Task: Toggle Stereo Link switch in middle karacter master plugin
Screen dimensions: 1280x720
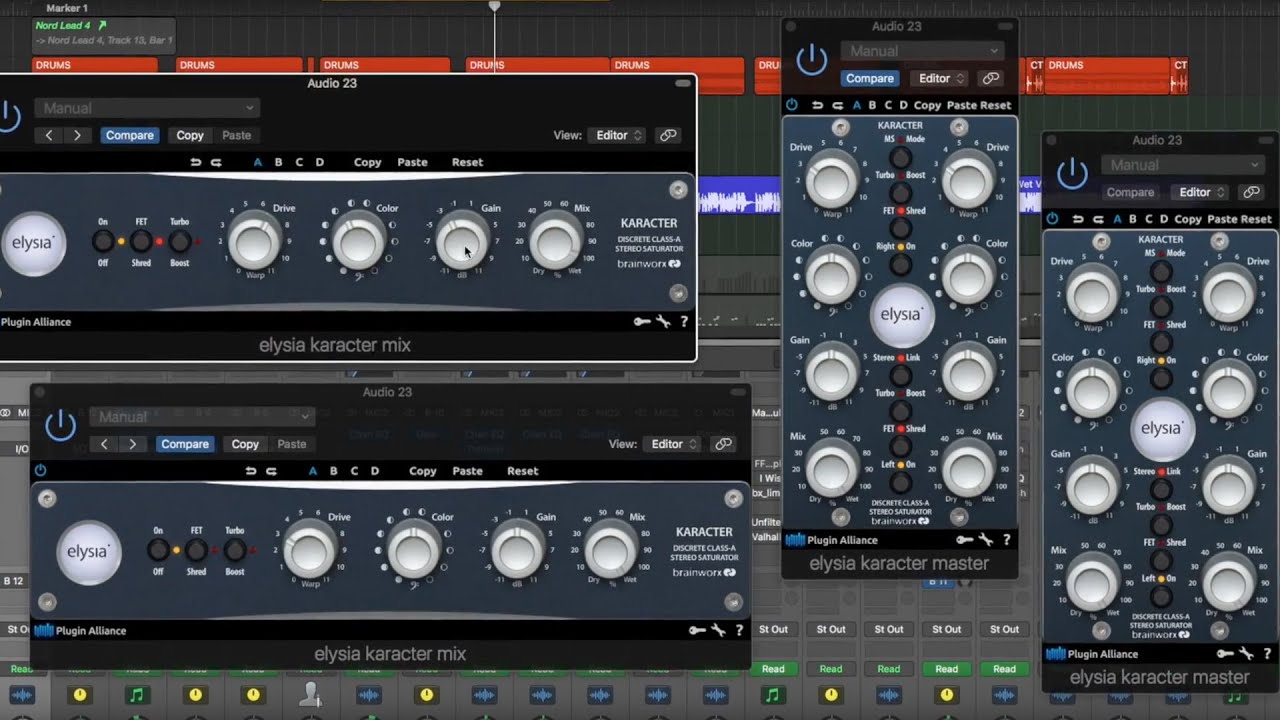Action: [900, 376]
